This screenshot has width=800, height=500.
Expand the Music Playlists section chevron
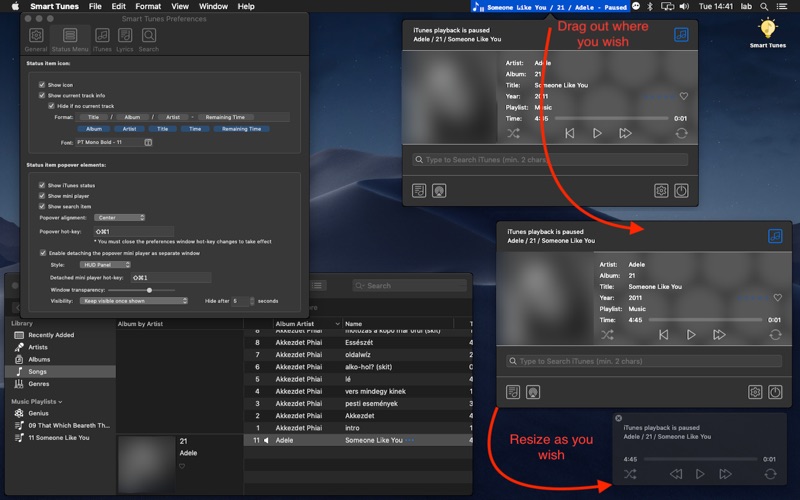coord(60,402)
